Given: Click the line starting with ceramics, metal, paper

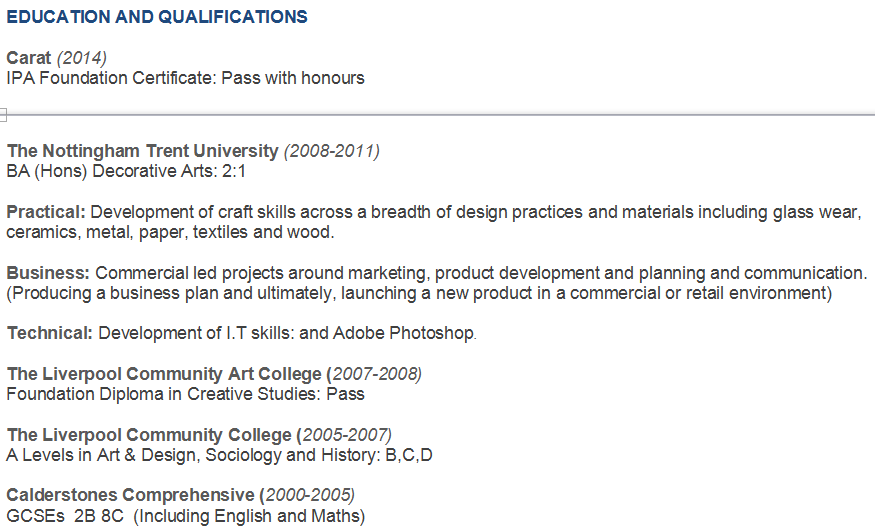Looking at the screenshot, I should click(170, 232).
